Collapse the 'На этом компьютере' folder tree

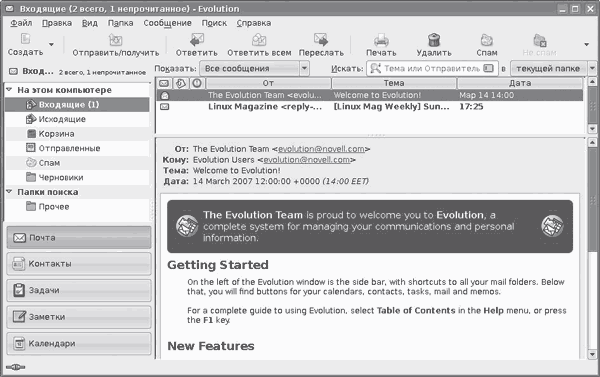coord(10,90)
